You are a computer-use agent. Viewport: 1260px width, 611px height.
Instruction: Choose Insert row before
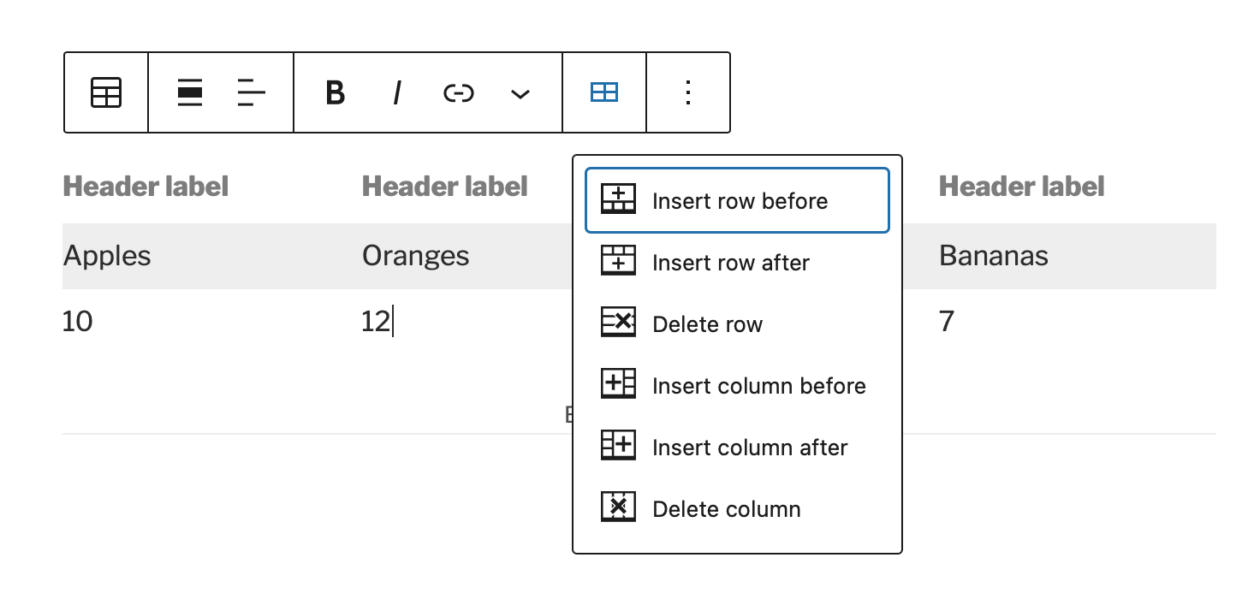[737, 201]
